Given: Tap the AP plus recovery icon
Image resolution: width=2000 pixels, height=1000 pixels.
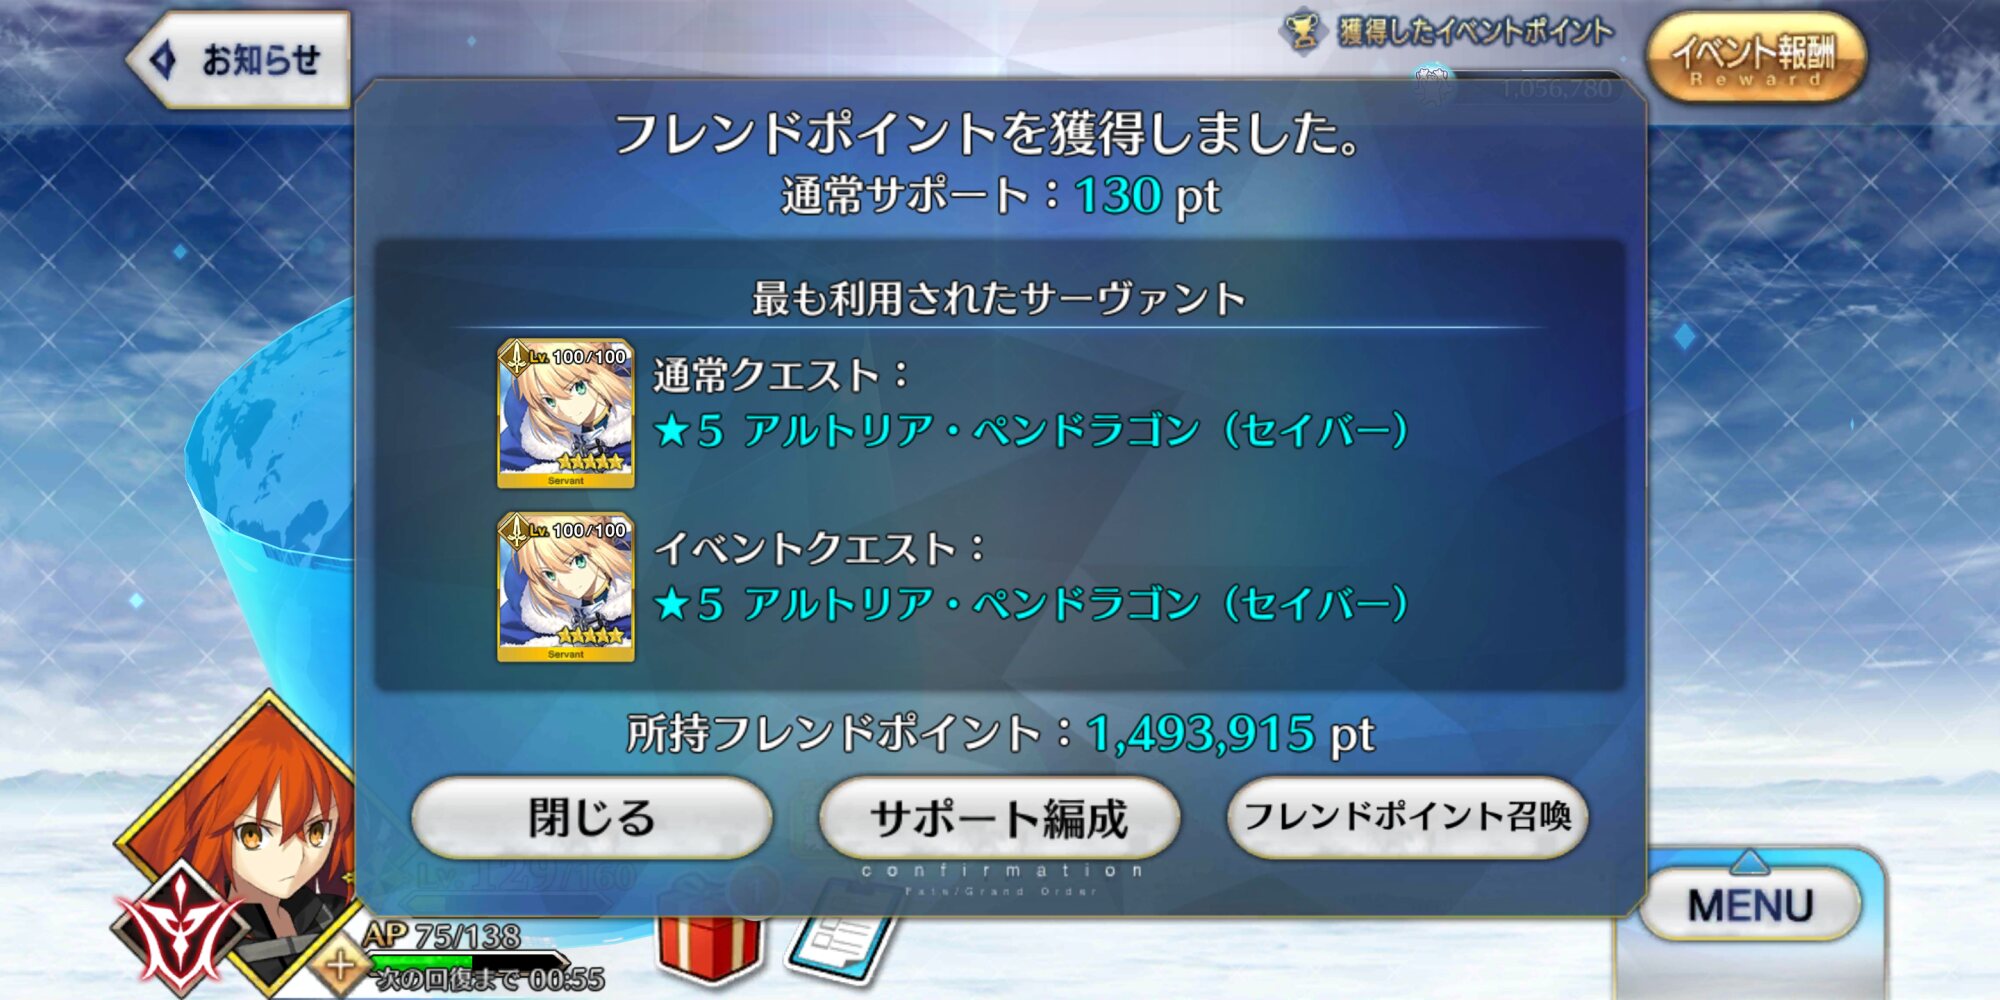Looking at the screenshot, I should pyautogui.click(x=338, y=967).
